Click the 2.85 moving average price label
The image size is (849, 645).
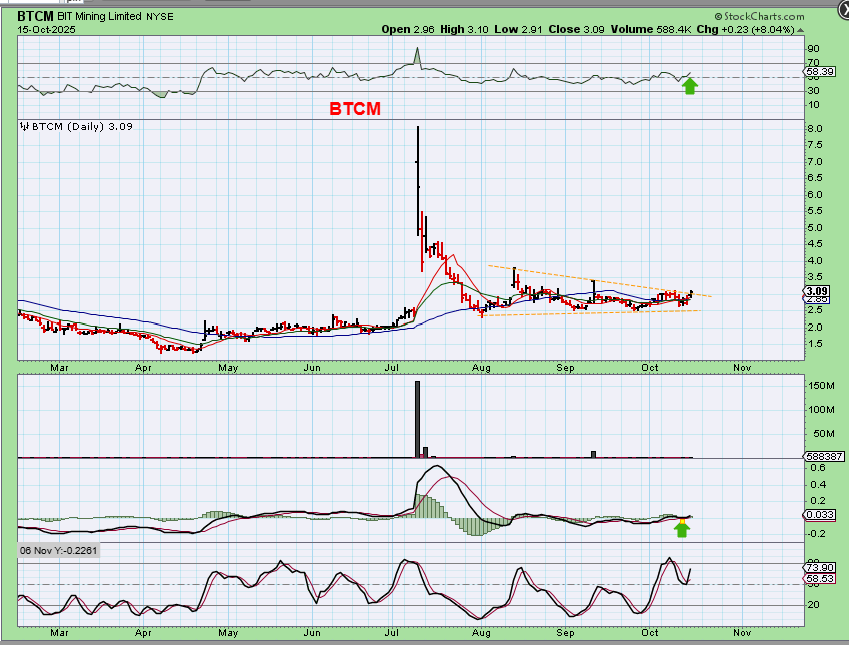tap(817, 299)
